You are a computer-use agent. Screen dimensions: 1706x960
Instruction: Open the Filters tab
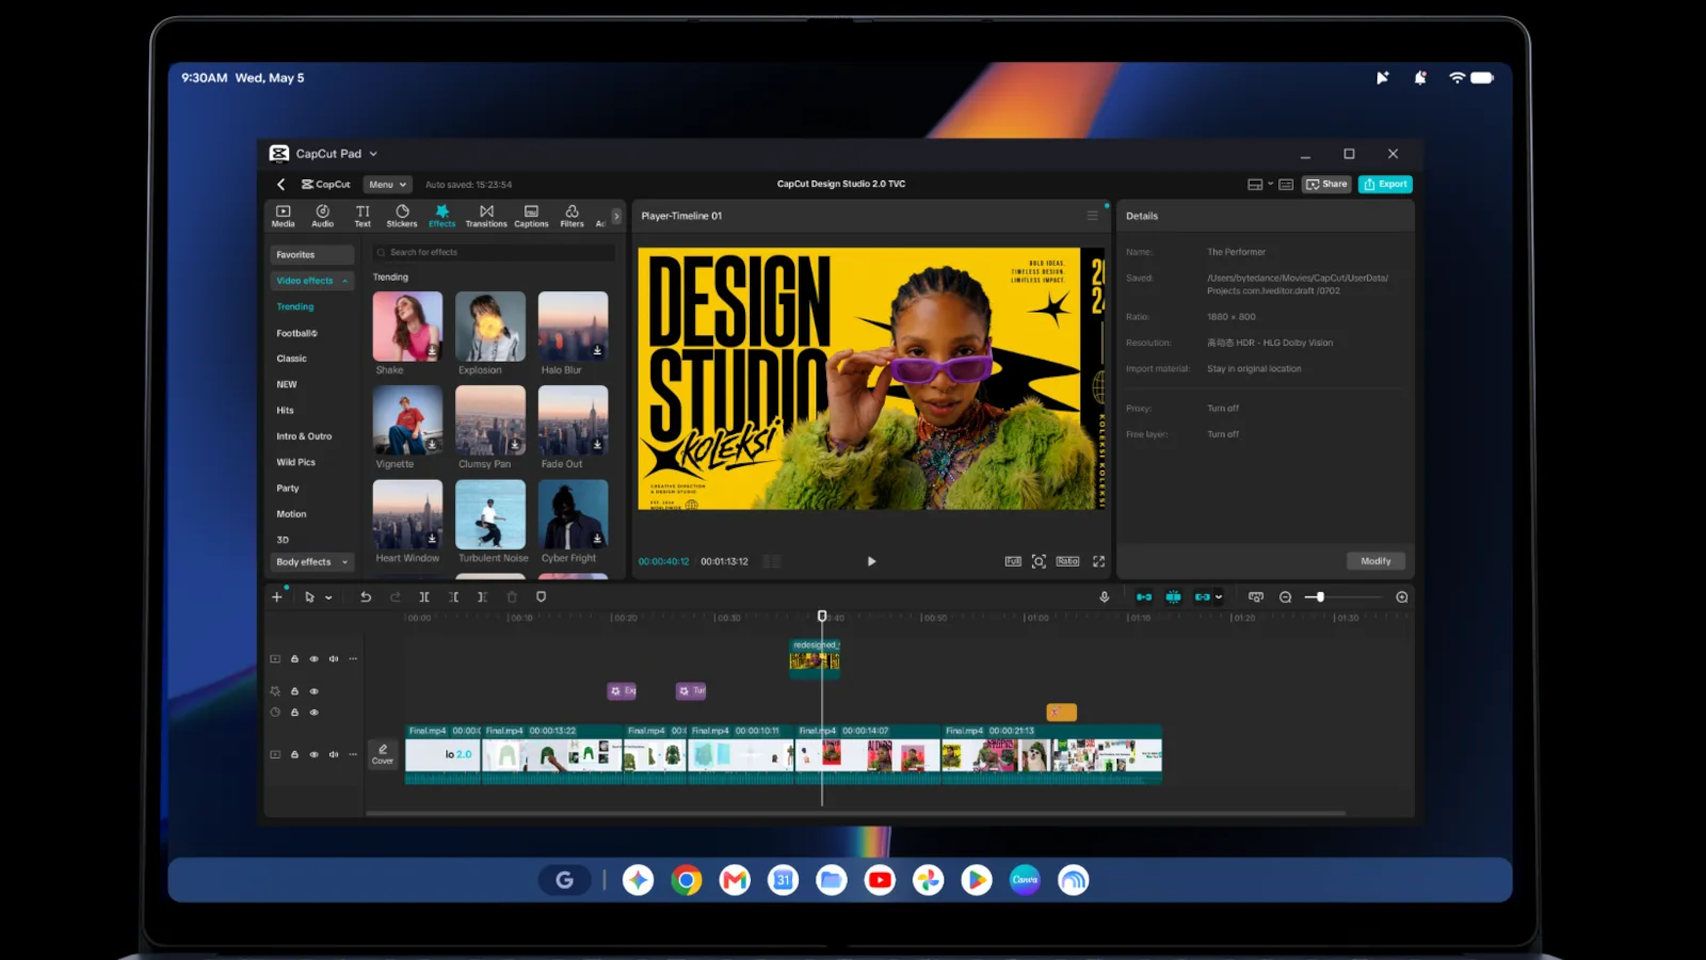(572, 216)
